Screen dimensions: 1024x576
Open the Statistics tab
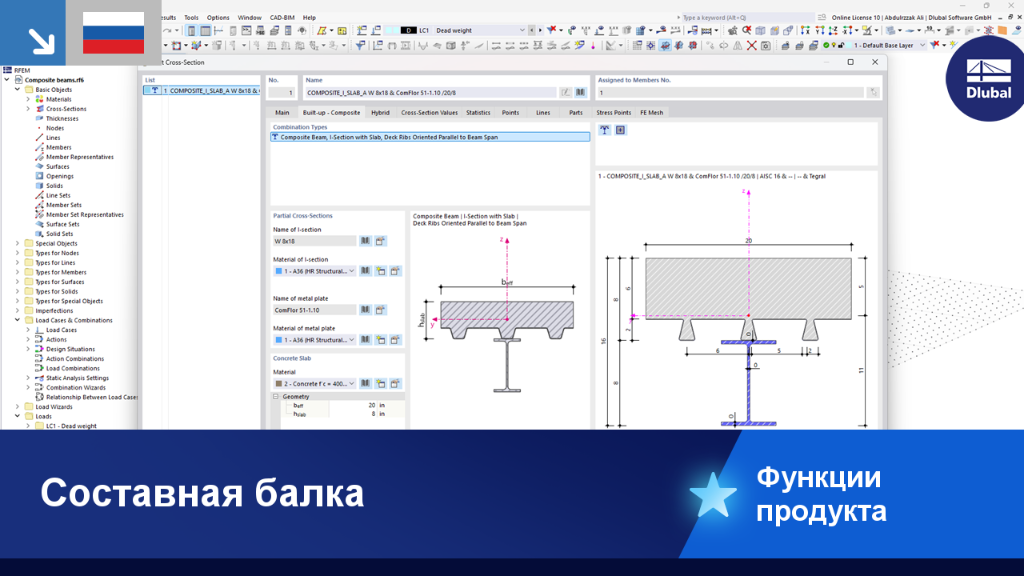coord(478,112)
